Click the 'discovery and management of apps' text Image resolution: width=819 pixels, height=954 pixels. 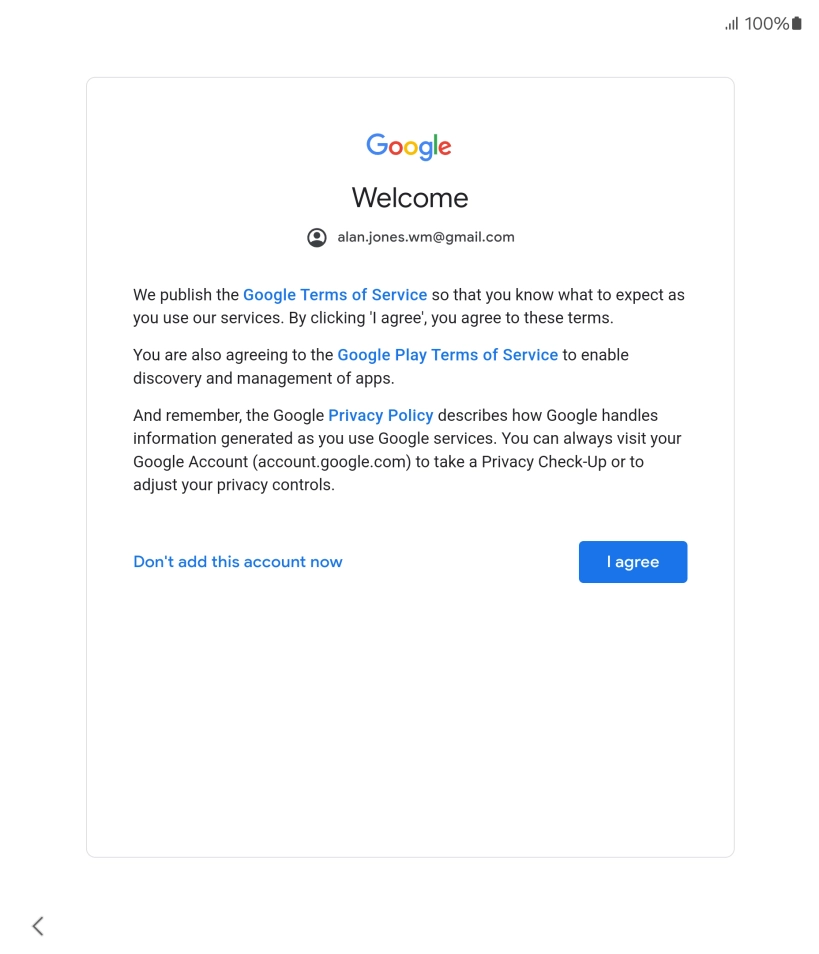point(263,378)
